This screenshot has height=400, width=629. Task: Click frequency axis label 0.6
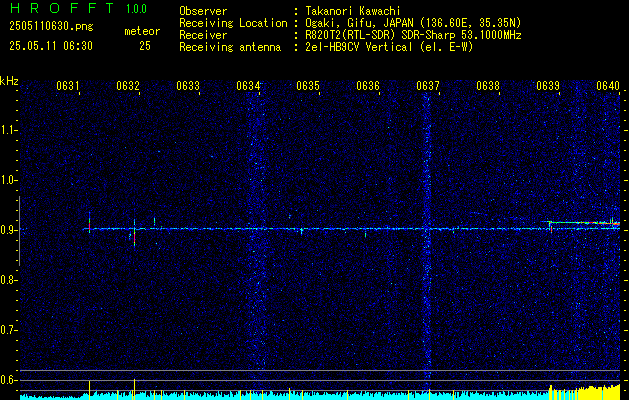tap(7, 380)
